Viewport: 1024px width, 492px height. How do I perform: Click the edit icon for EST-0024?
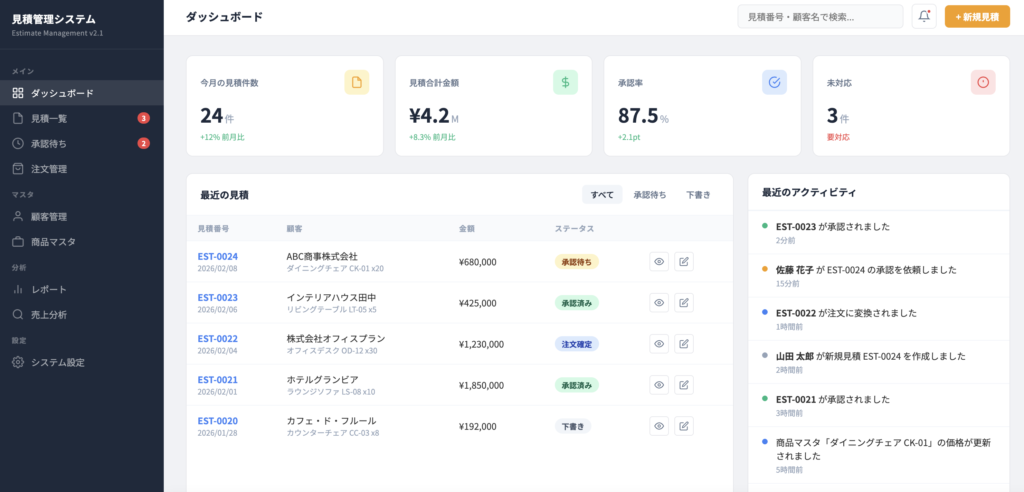tap(684, 262)
